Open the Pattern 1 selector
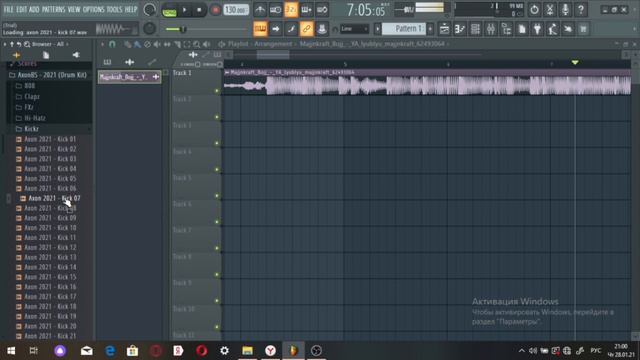Viewport: 640px width, 360px height. click(x=404, y=29)
